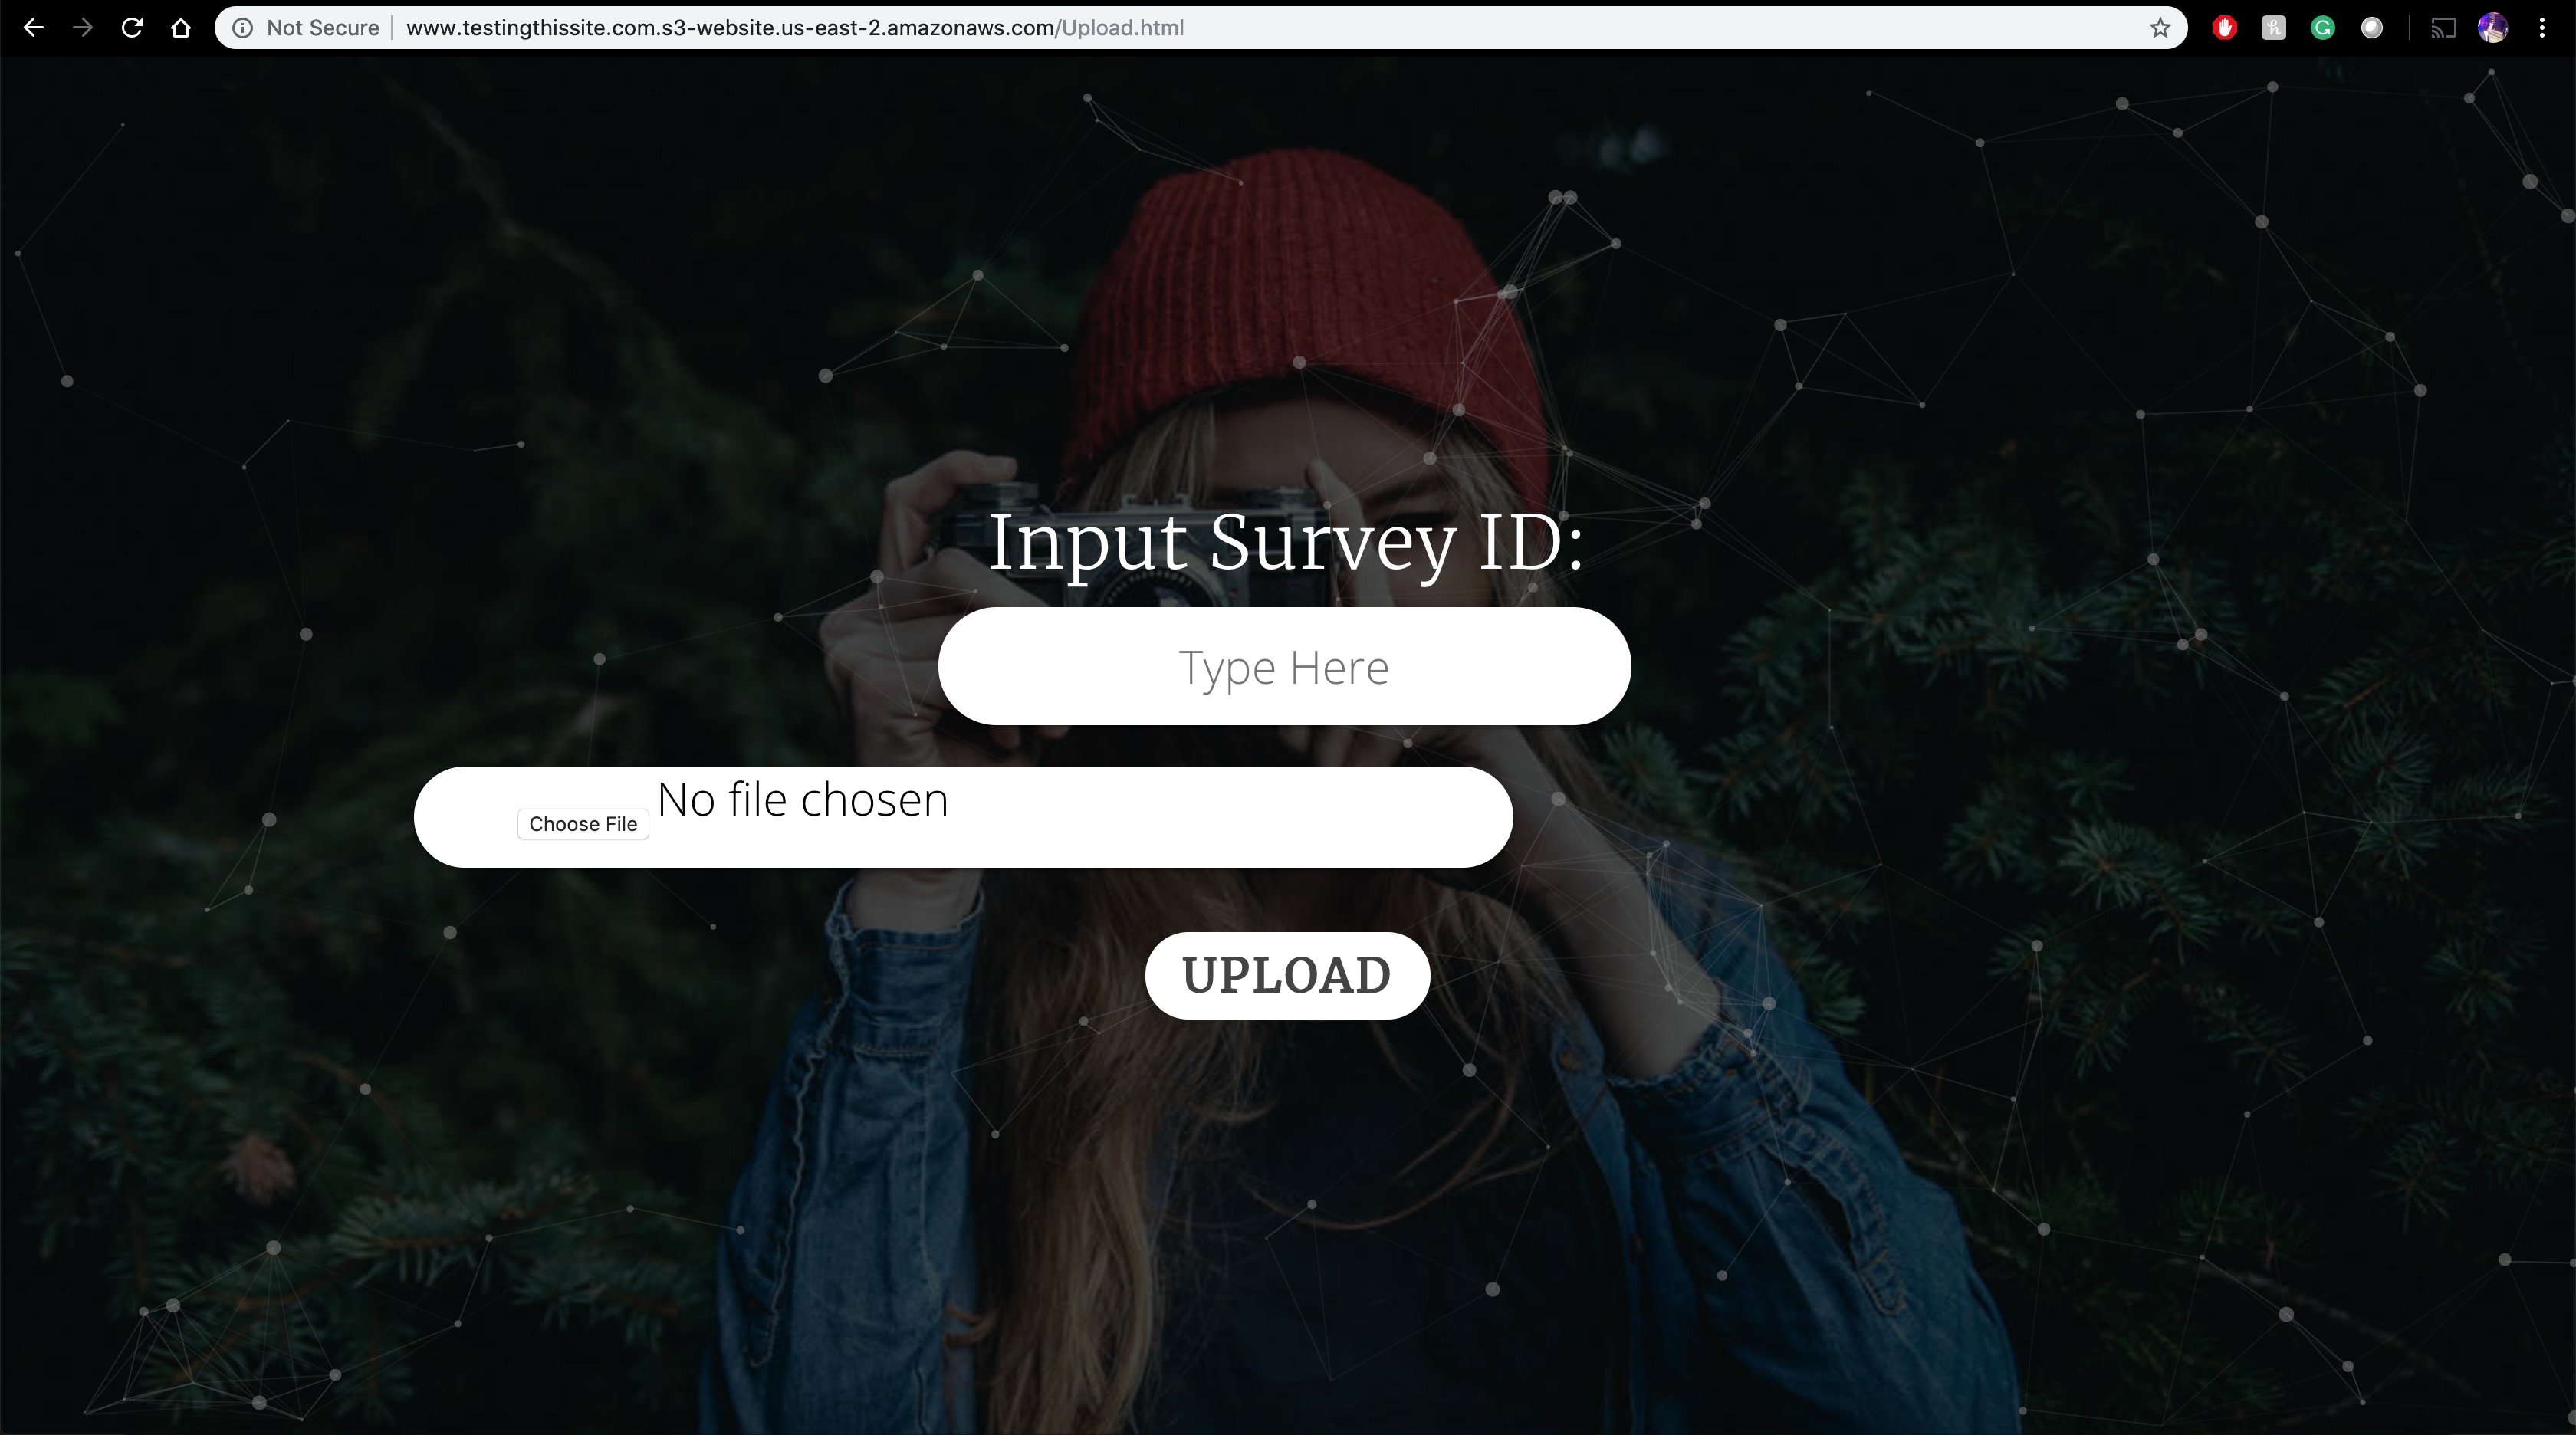Viewport: 2576px width, 1435px height.
Task: Click the Choose File button
Action: 583,824
